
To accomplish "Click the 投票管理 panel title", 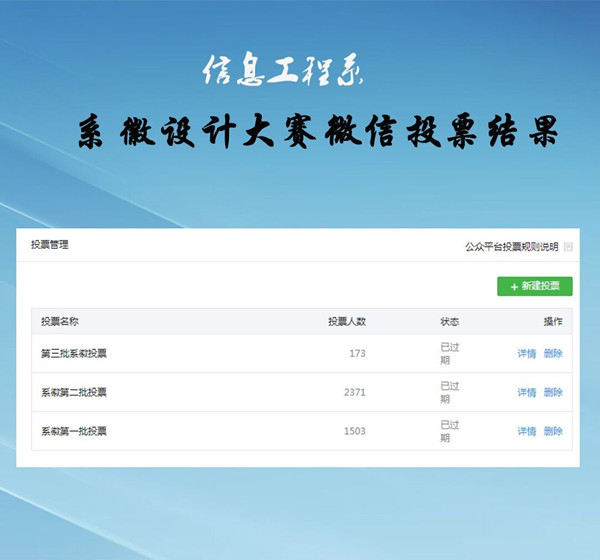I will pyautogui.click(x=50, y=245).
